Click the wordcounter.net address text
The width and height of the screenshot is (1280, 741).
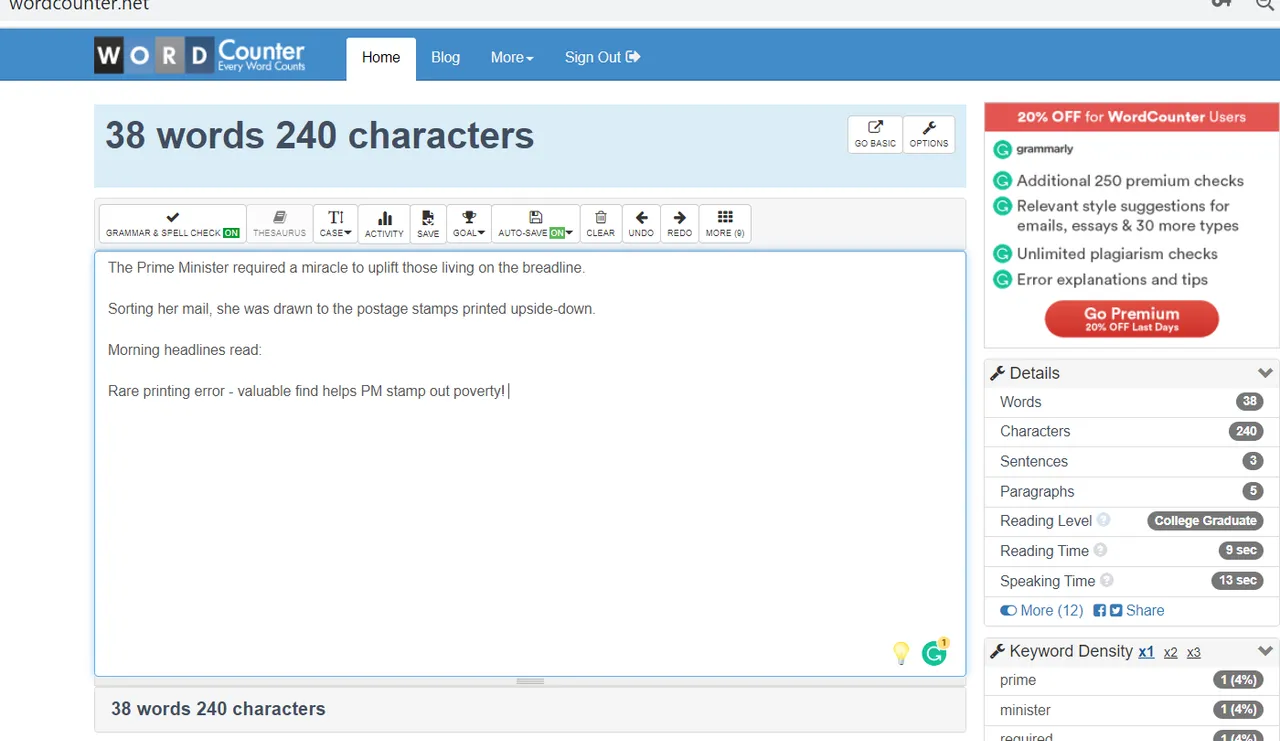[x=79, y=5]
